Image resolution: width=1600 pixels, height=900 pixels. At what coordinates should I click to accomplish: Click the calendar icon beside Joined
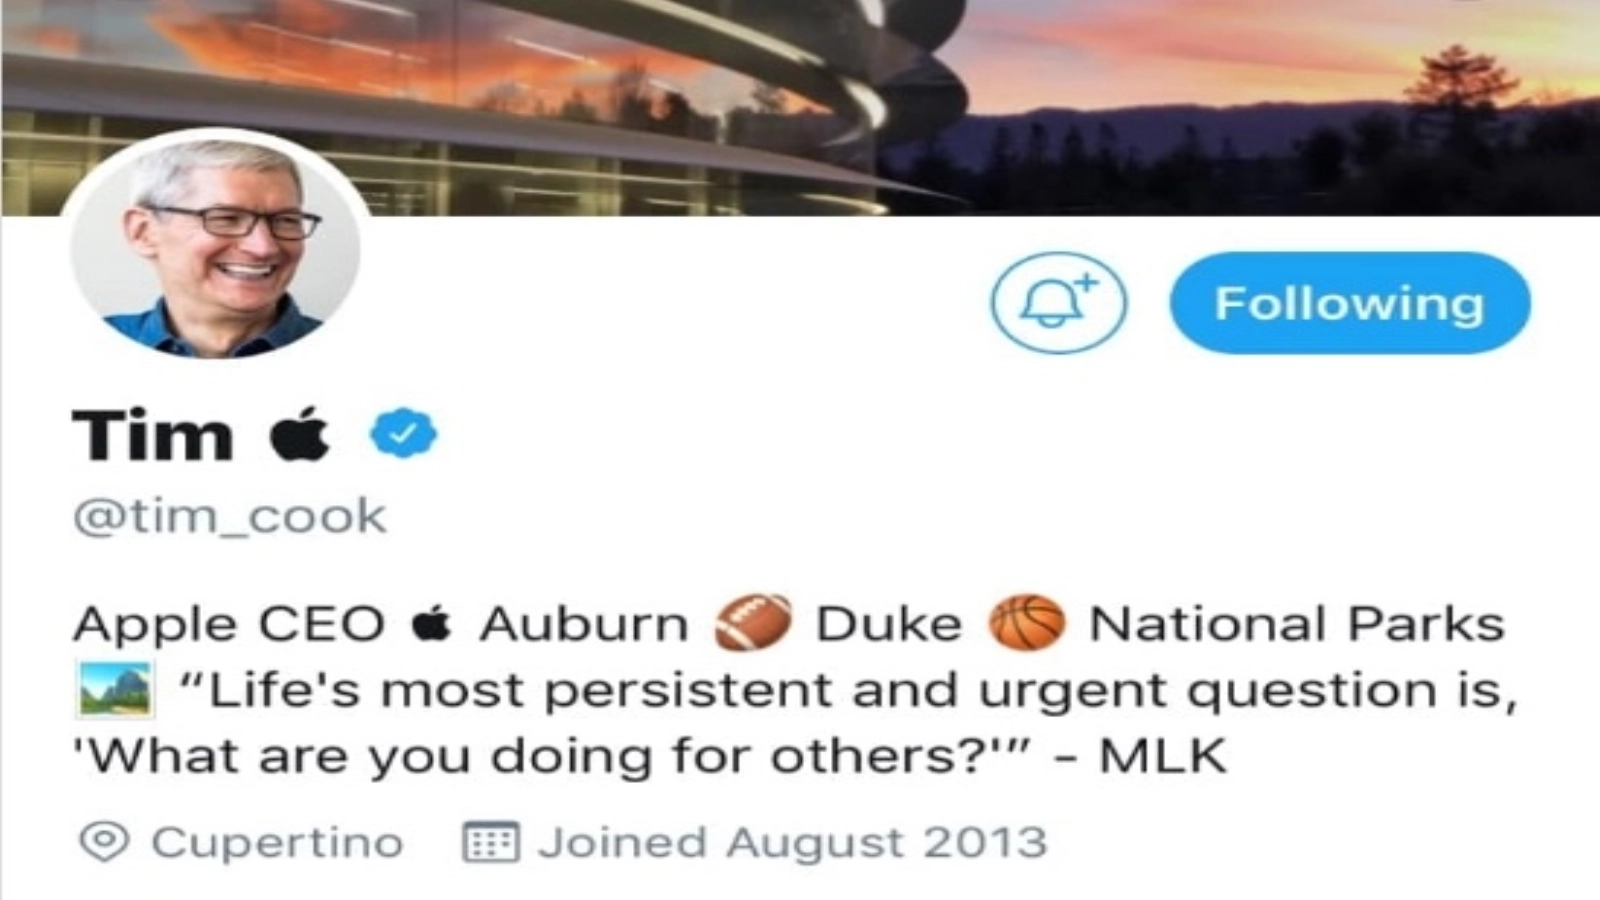490,842
